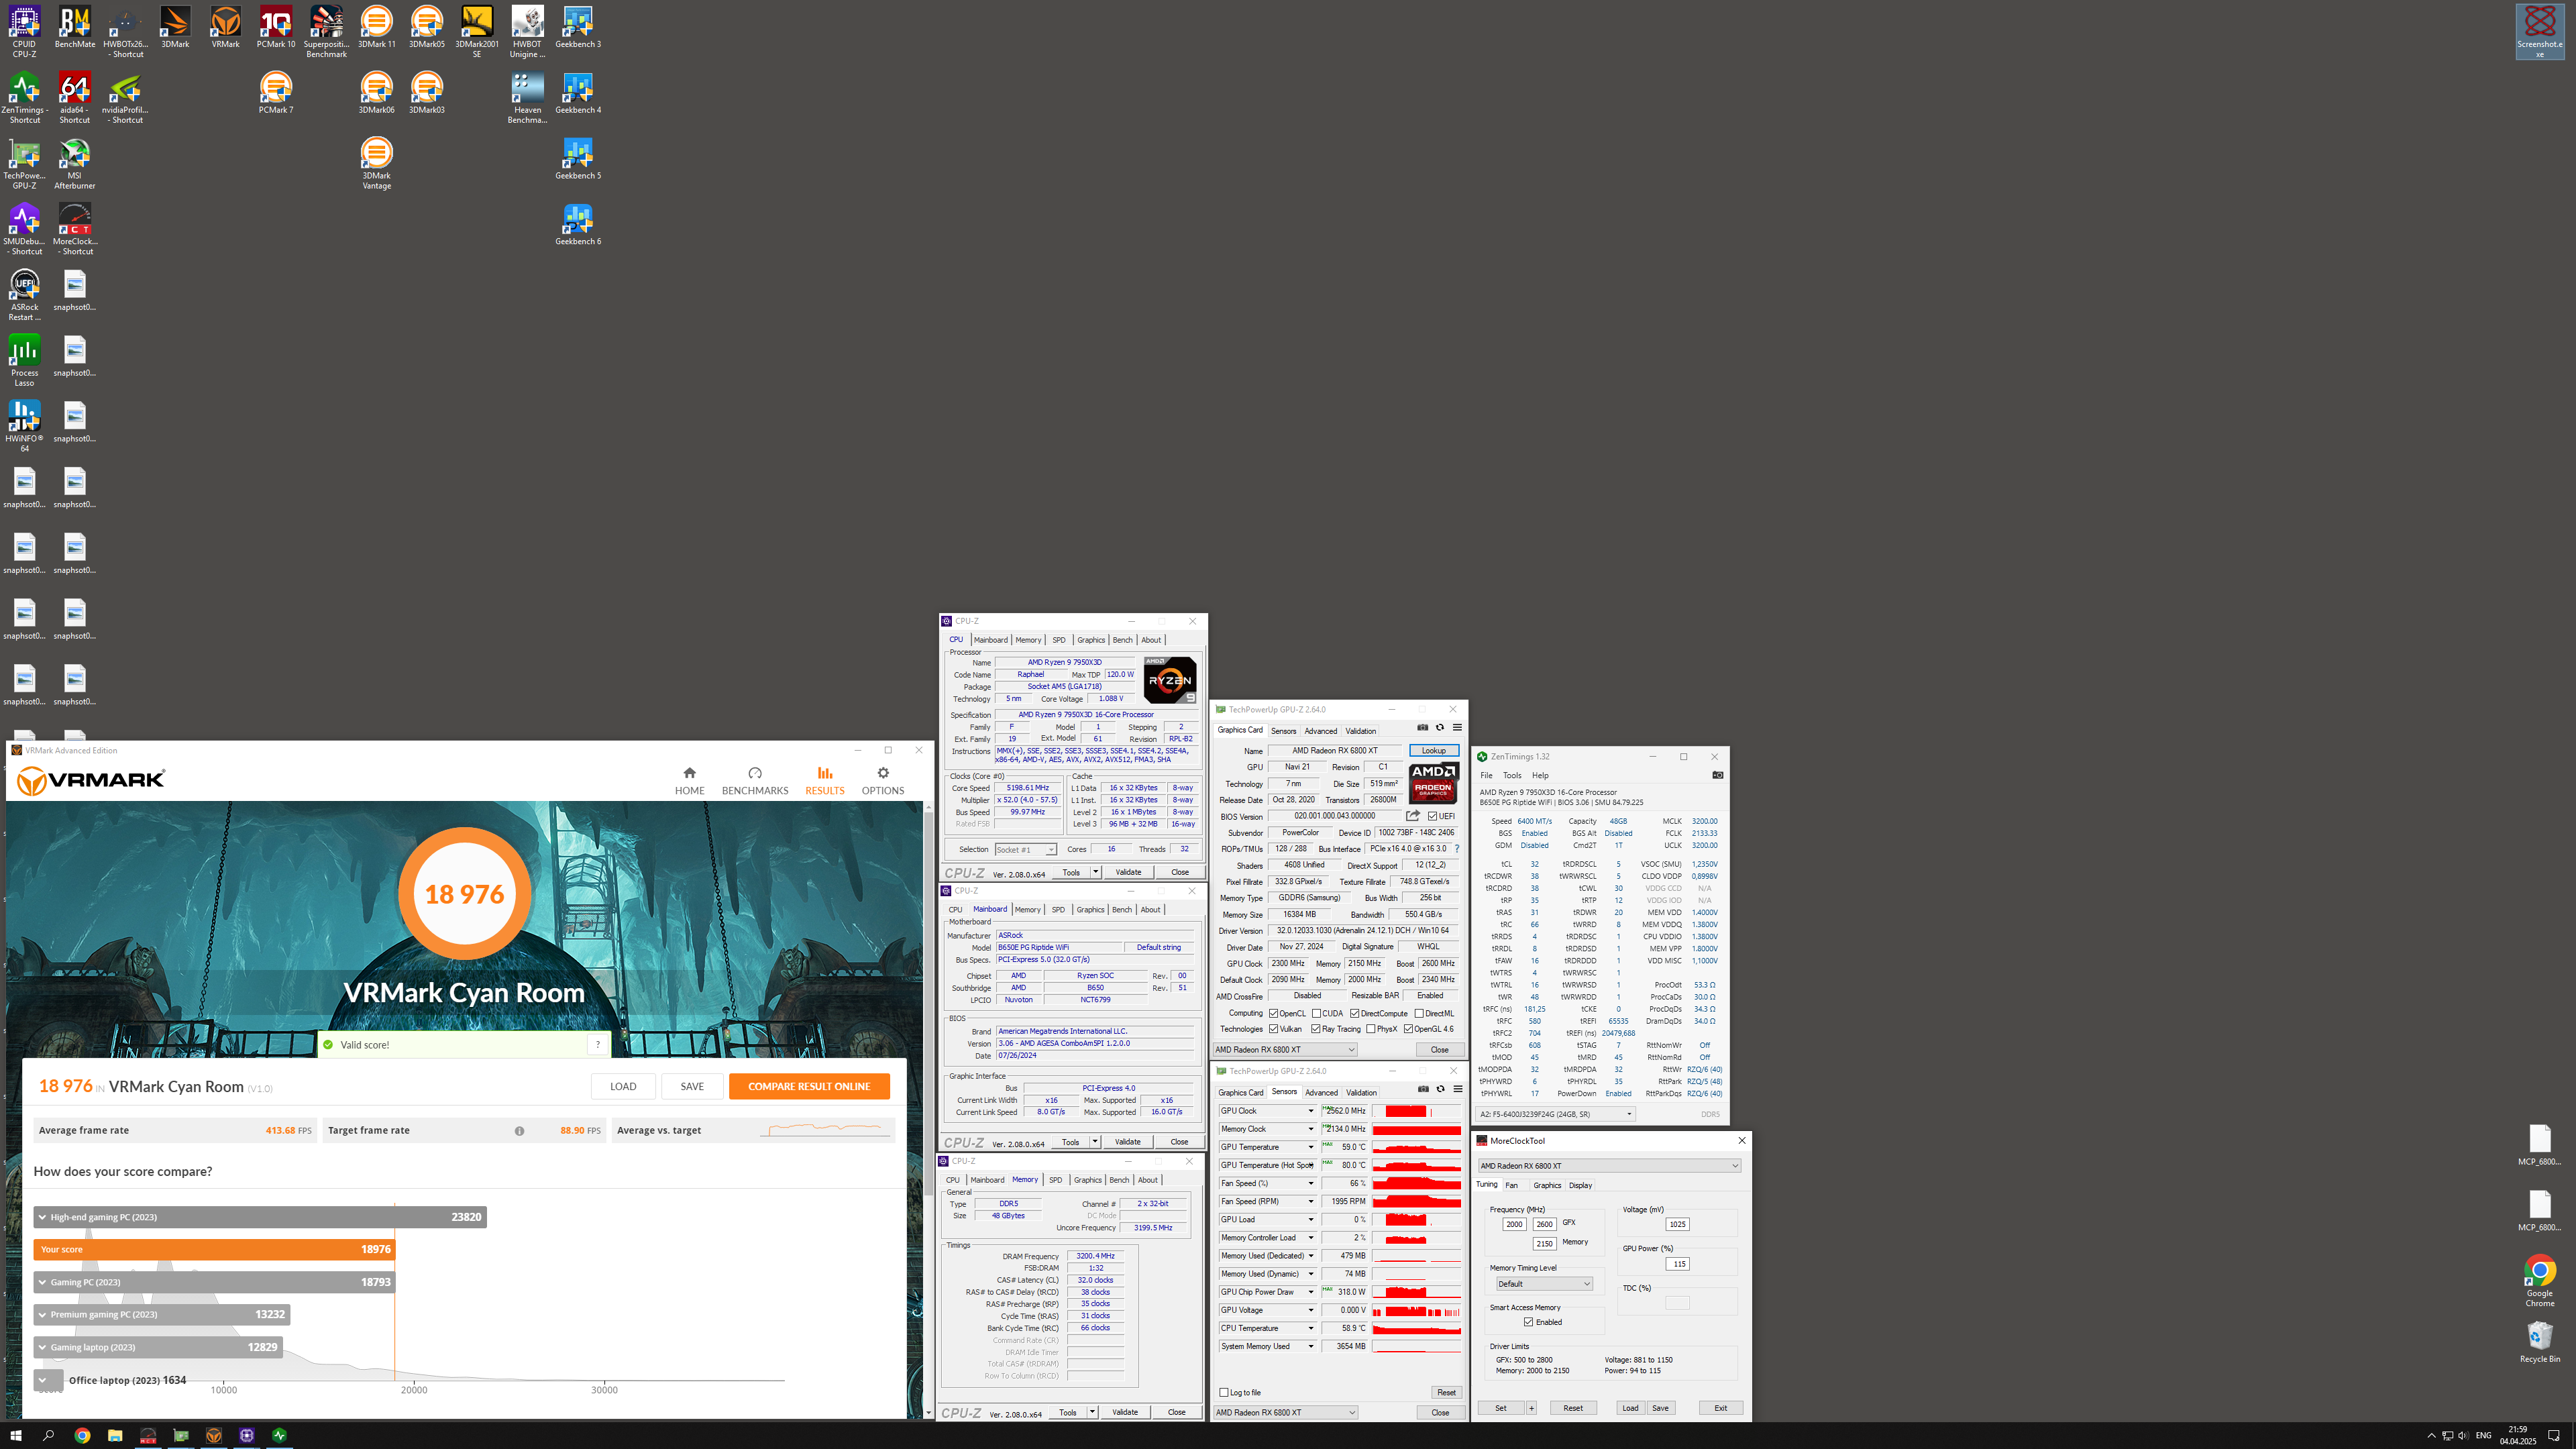This screenshot has width=2576, height=1449.
Task: Click the VRMark SAVE button
Action: [x=692, y=1086]
